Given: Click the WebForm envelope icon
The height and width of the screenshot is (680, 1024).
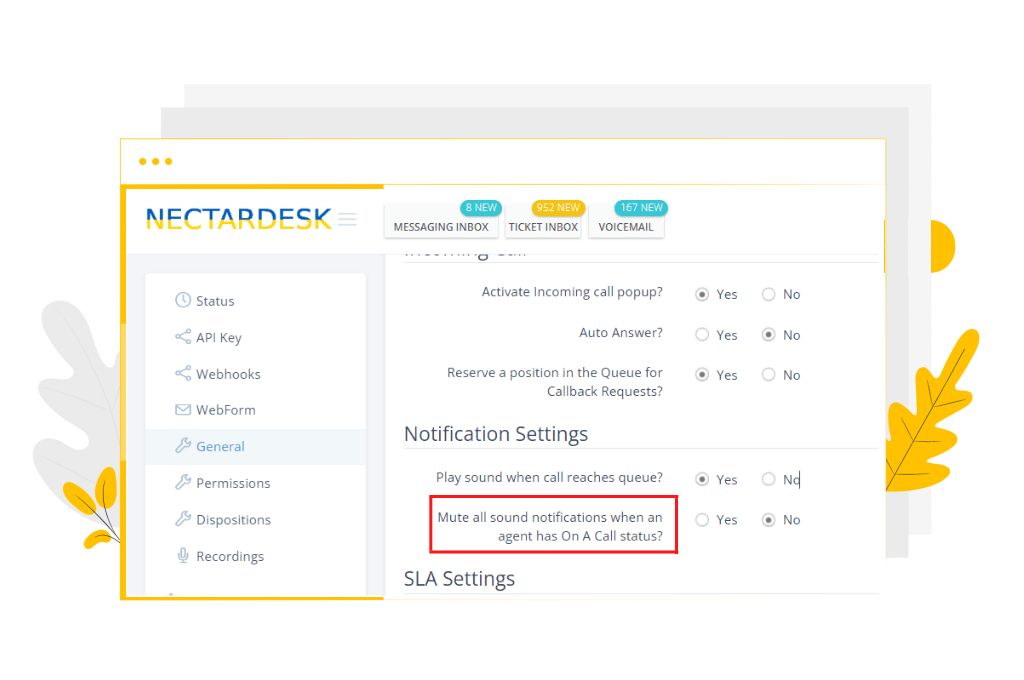Looking at the screenshot, I should (183, 410).
